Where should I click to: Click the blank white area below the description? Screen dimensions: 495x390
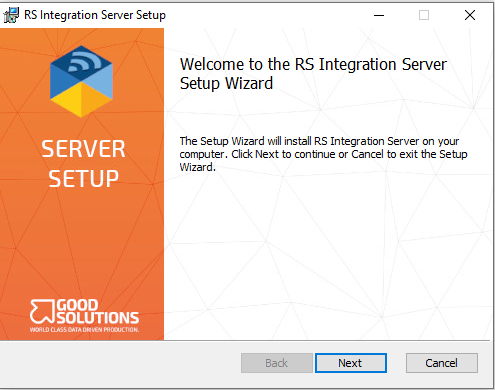pos(327,257)
